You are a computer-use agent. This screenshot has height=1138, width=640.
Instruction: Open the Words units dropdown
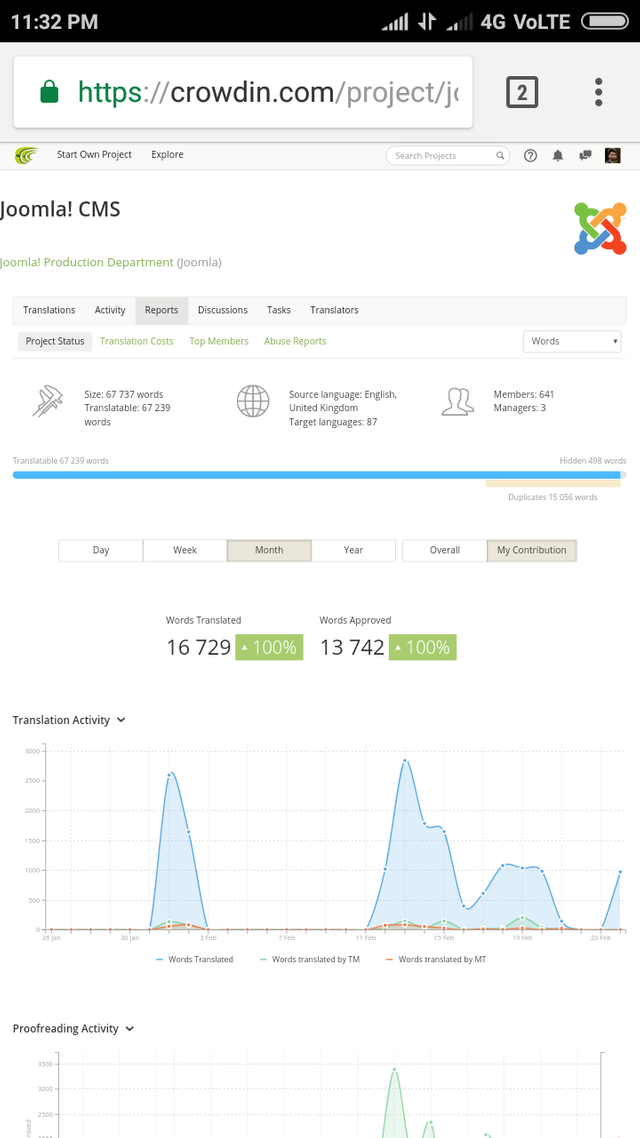(x=572, y=341)
